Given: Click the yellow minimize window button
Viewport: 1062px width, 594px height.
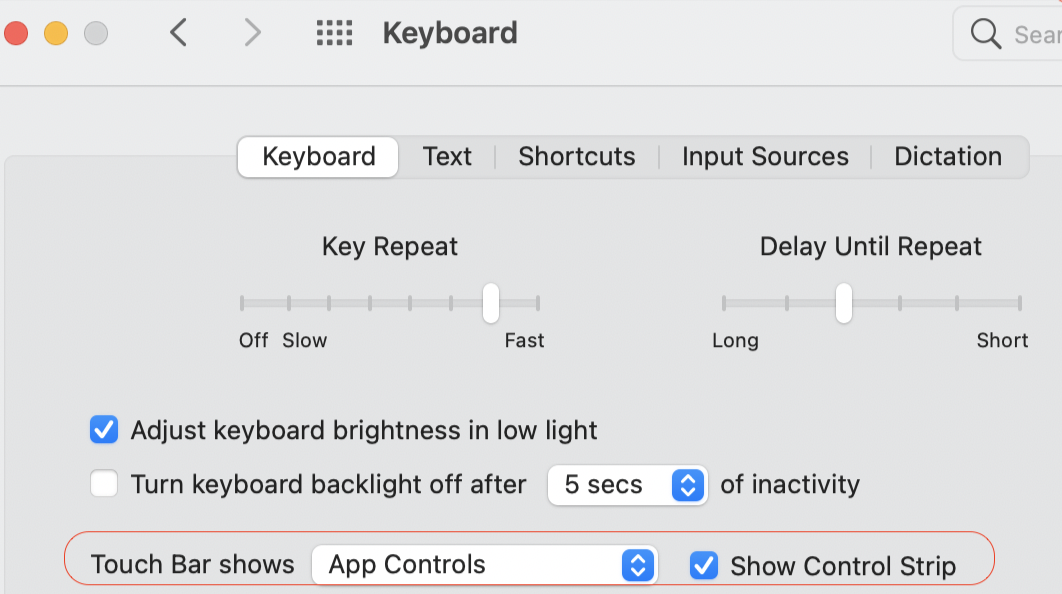Looking at the screenshot, I should pyautogui.click(x=56, y=33).
